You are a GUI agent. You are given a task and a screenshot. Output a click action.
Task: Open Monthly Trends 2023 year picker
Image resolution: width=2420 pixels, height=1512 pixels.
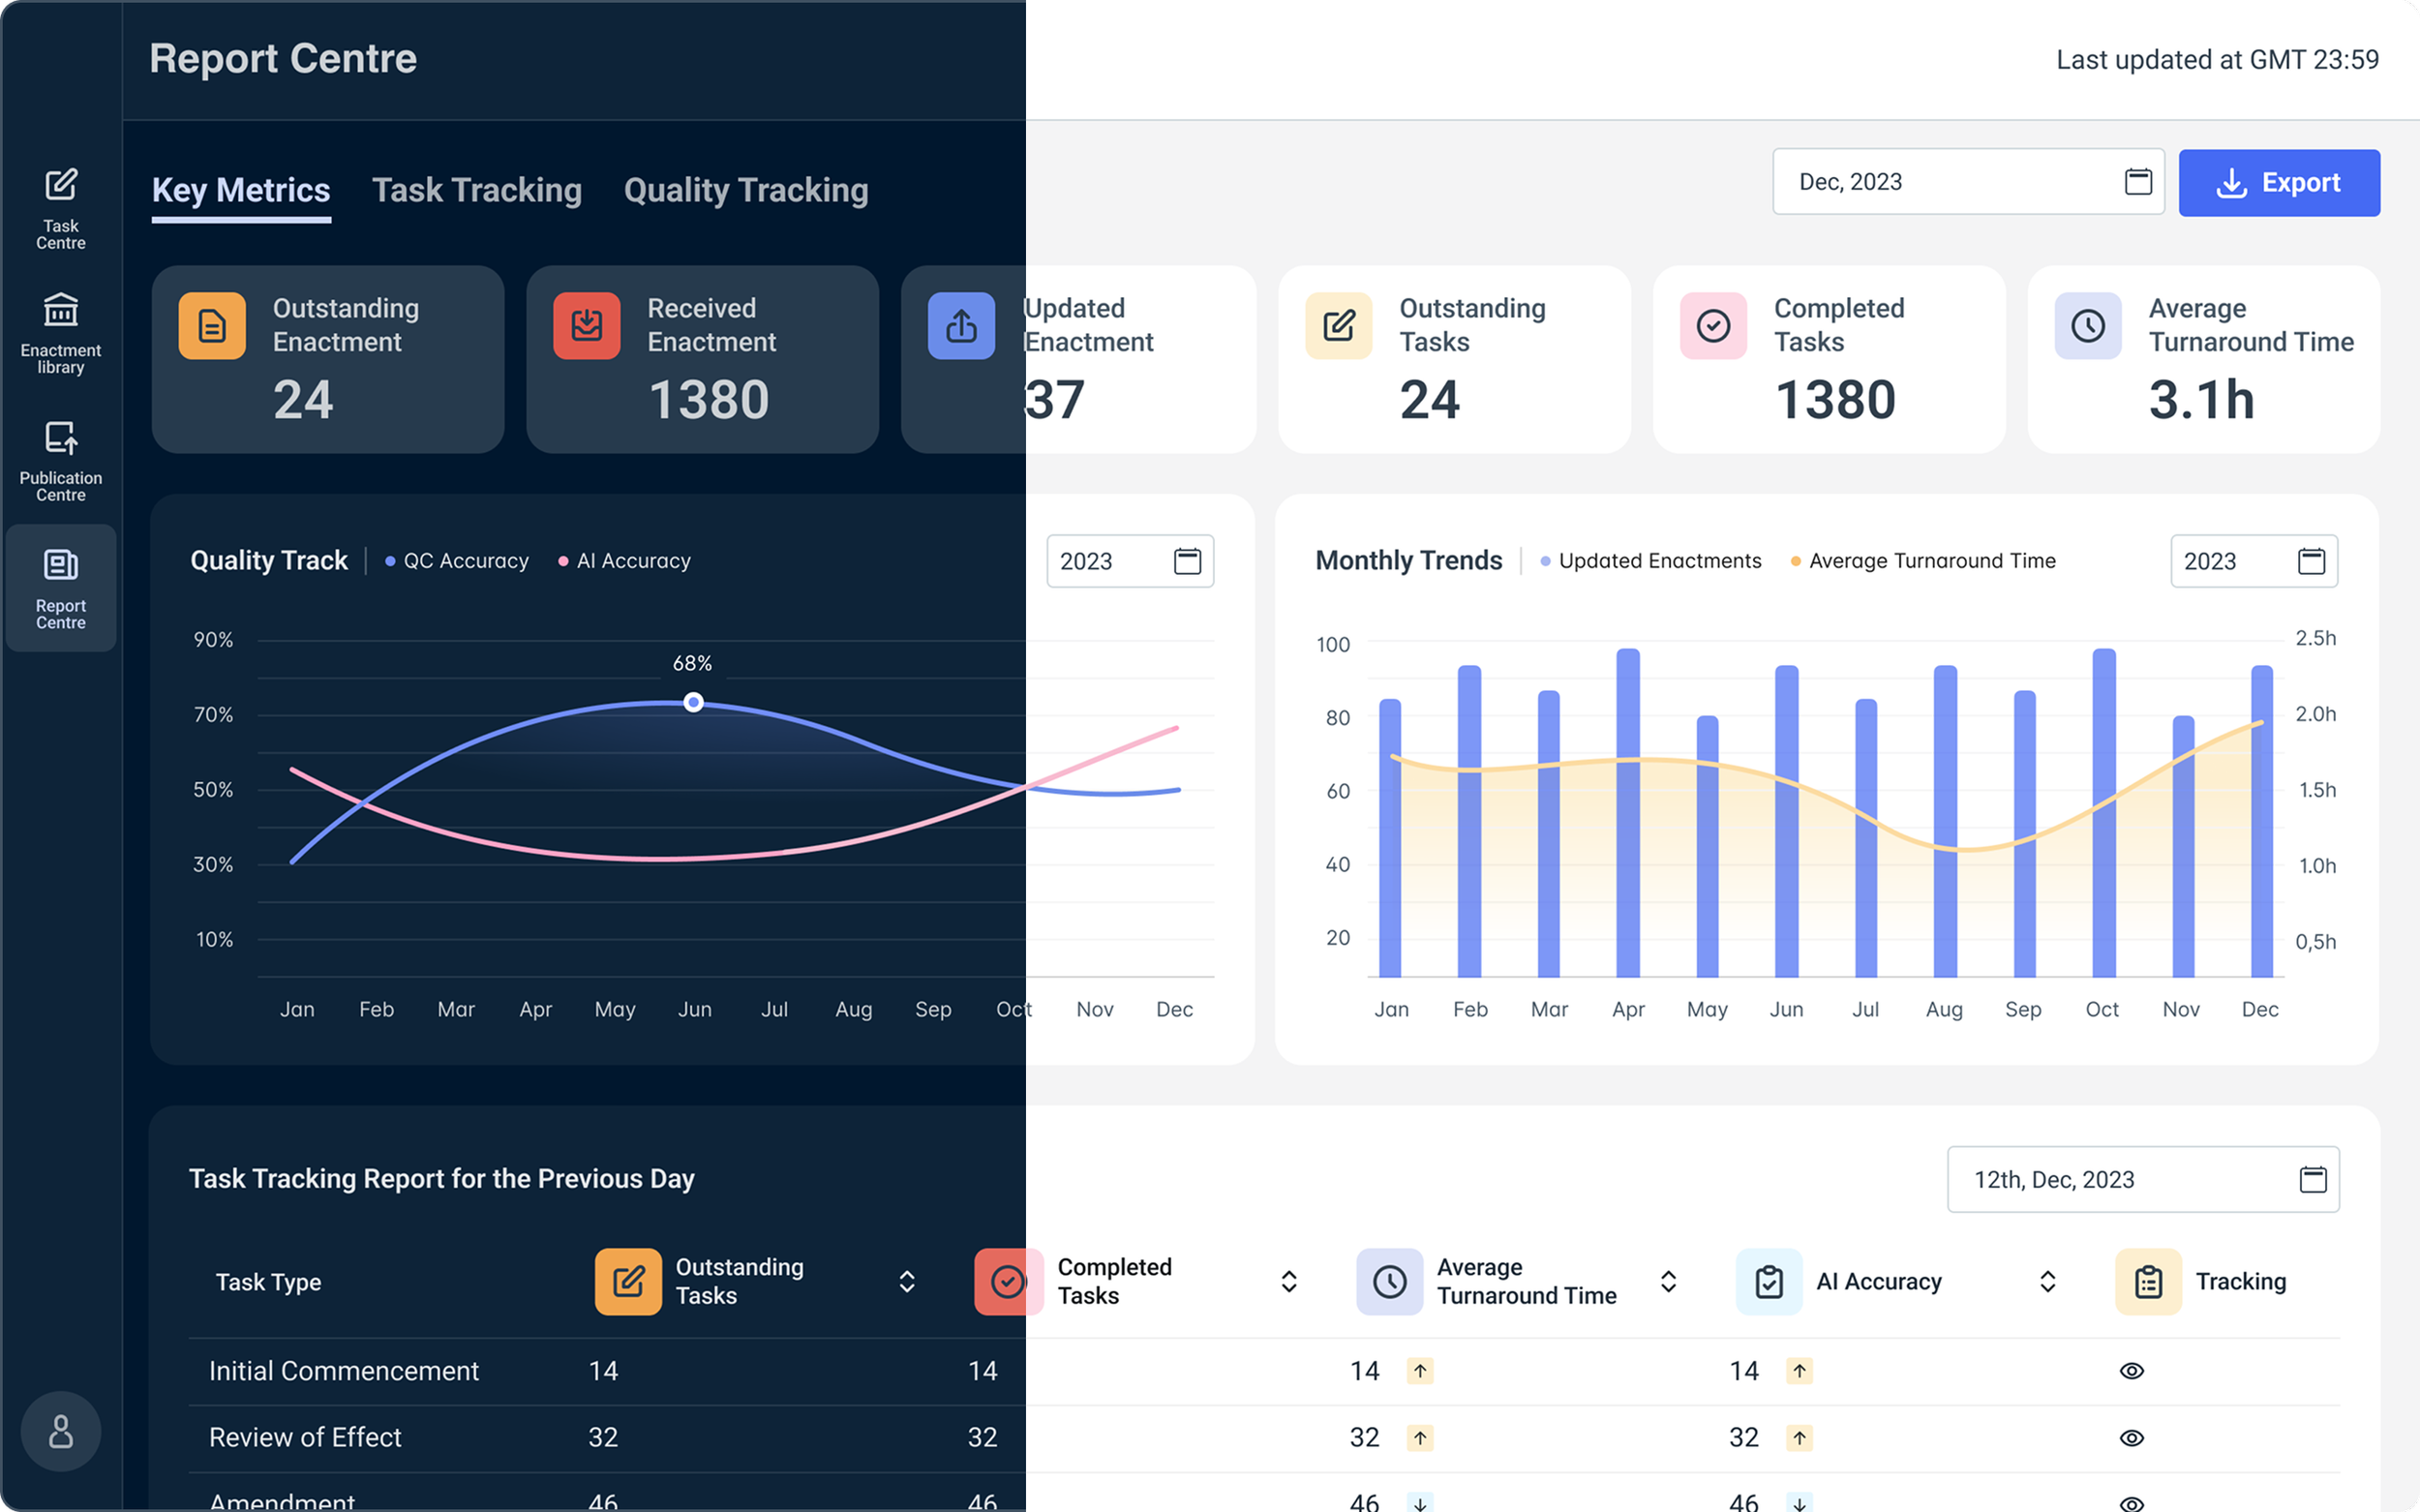pyautogui.click(x=2253, y=561)
